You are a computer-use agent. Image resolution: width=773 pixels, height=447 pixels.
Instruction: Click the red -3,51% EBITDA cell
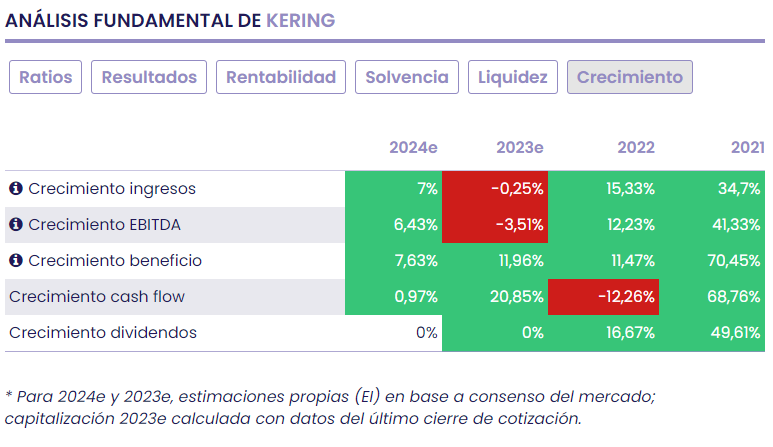click(495, 225)
